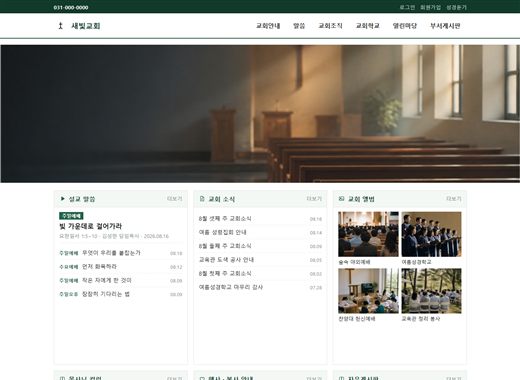Click the 회원가입 link in the top bar

coord(430,7)
